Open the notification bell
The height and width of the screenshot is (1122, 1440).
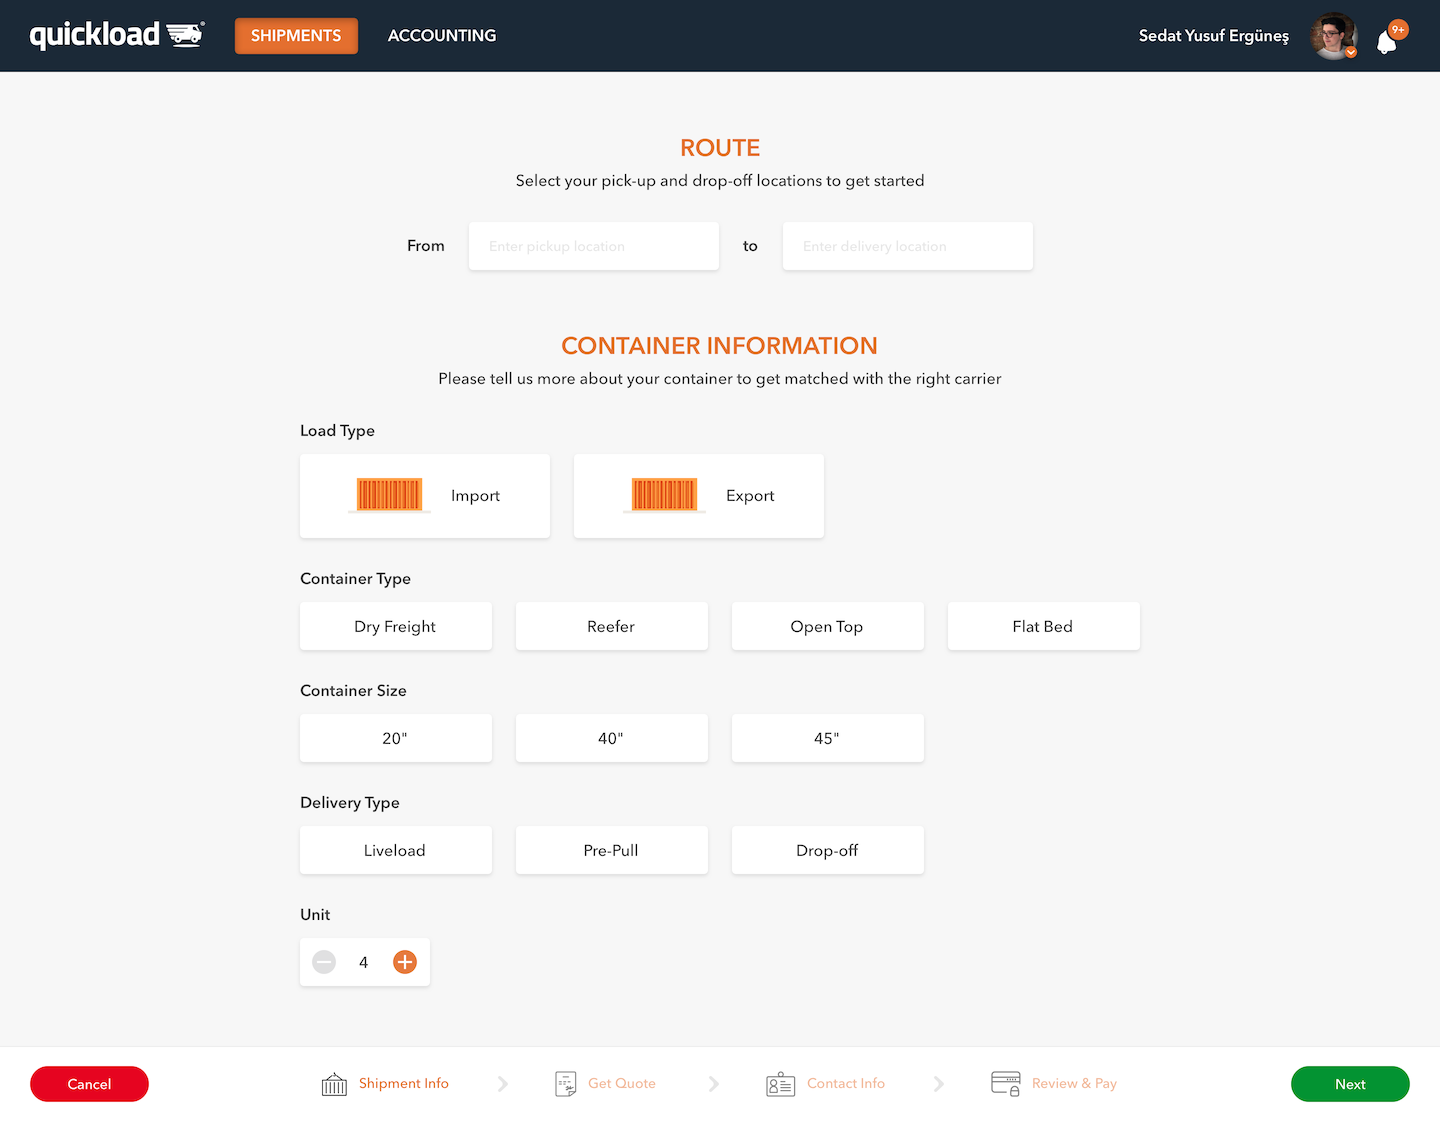[1386, 42]
